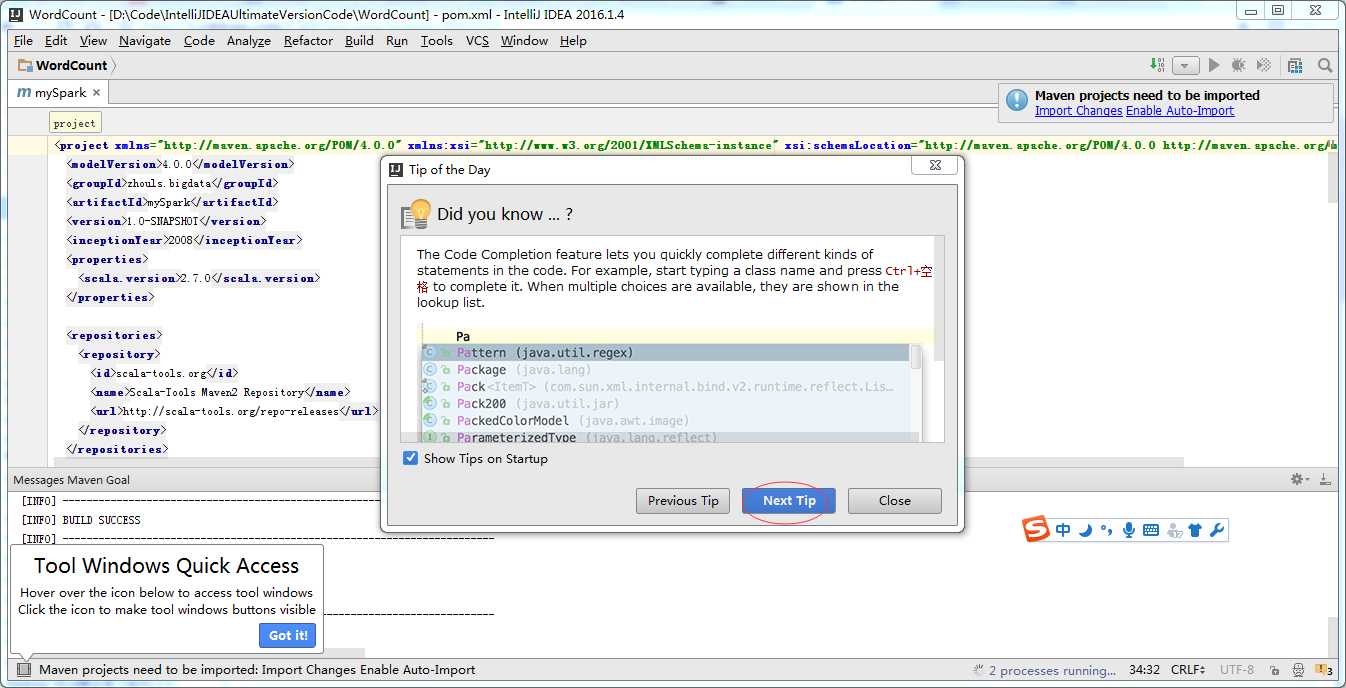This screenshot has width=1346, height=688.
Task: Open the VCS menu
Action: [x=477, y=40]
